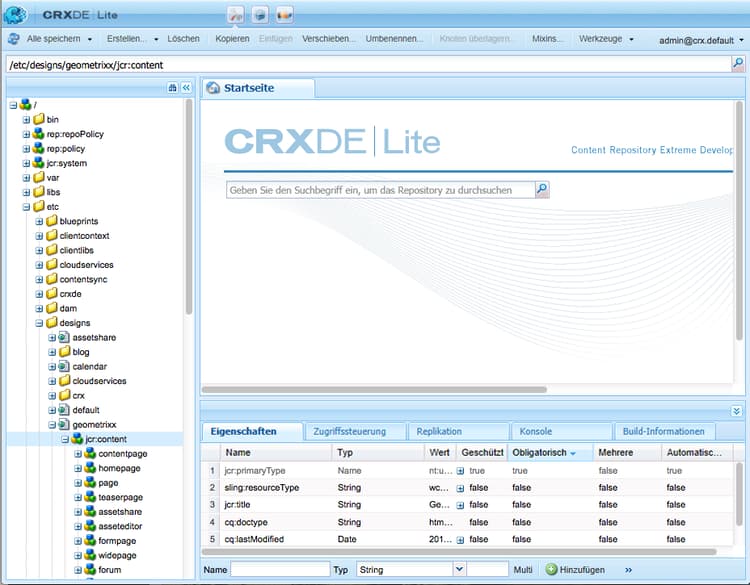The width and height of the screenshot is (750, 585).
Task: Click the calendar page icon under designs
Action: [x=64, y=366]
